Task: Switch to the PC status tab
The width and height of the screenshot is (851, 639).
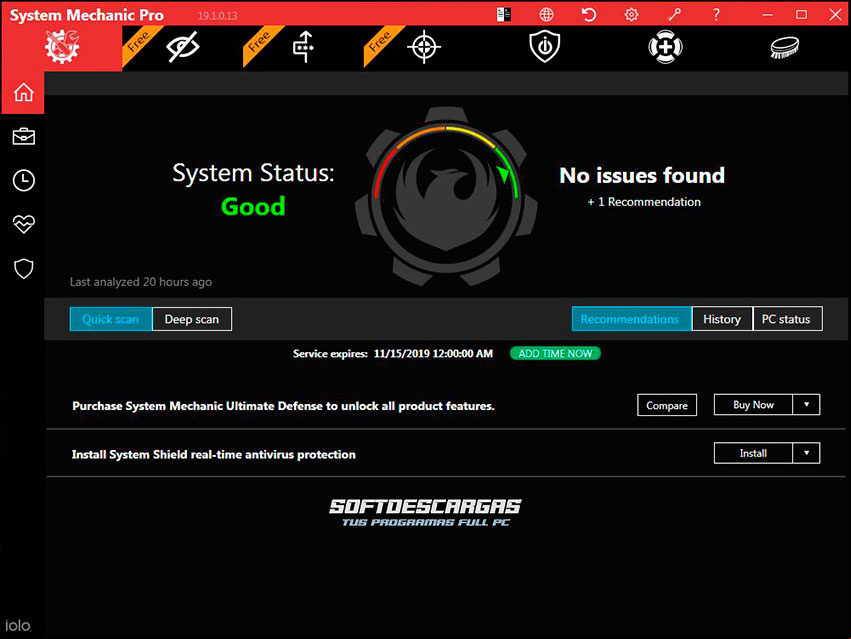Action: [x=787, y=319]
